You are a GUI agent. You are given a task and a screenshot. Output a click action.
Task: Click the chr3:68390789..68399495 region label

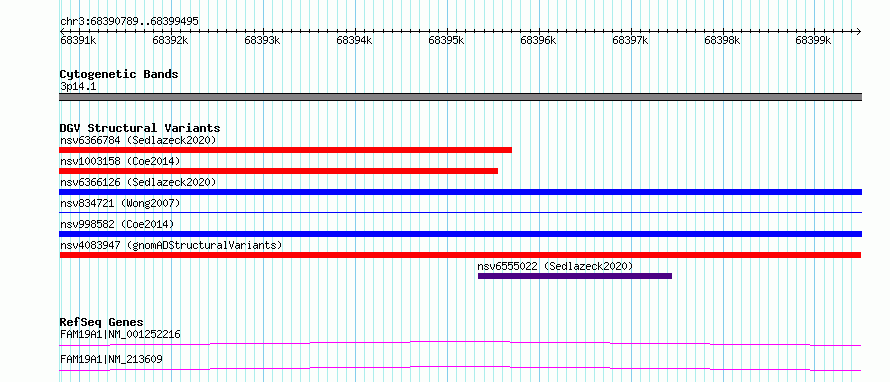pos(129,22)
